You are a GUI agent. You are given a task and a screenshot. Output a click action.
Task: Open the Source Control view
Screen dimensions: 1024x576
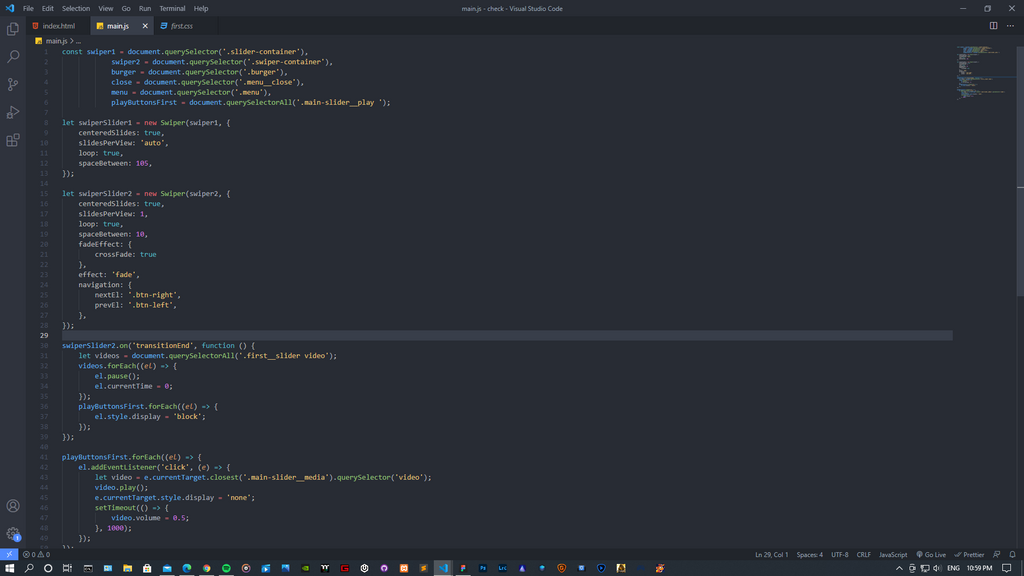[x=12, y=84]
